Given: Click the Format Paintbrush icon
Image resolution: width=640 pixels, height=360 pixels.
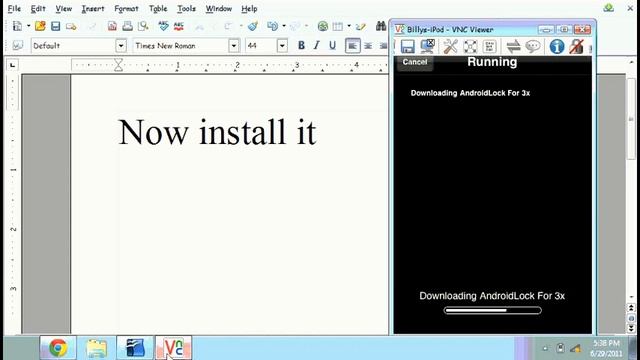Looking at the screenshot, I should 253,26.
